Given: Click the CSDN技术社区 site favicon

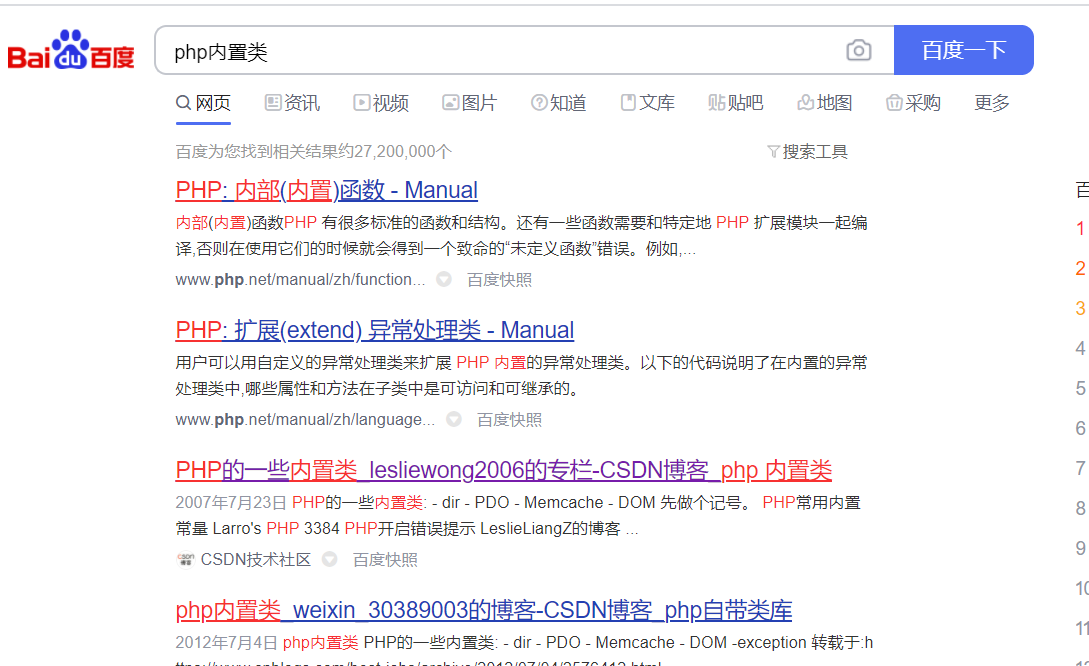Looking at the screenshot, I should pos(186,560).
